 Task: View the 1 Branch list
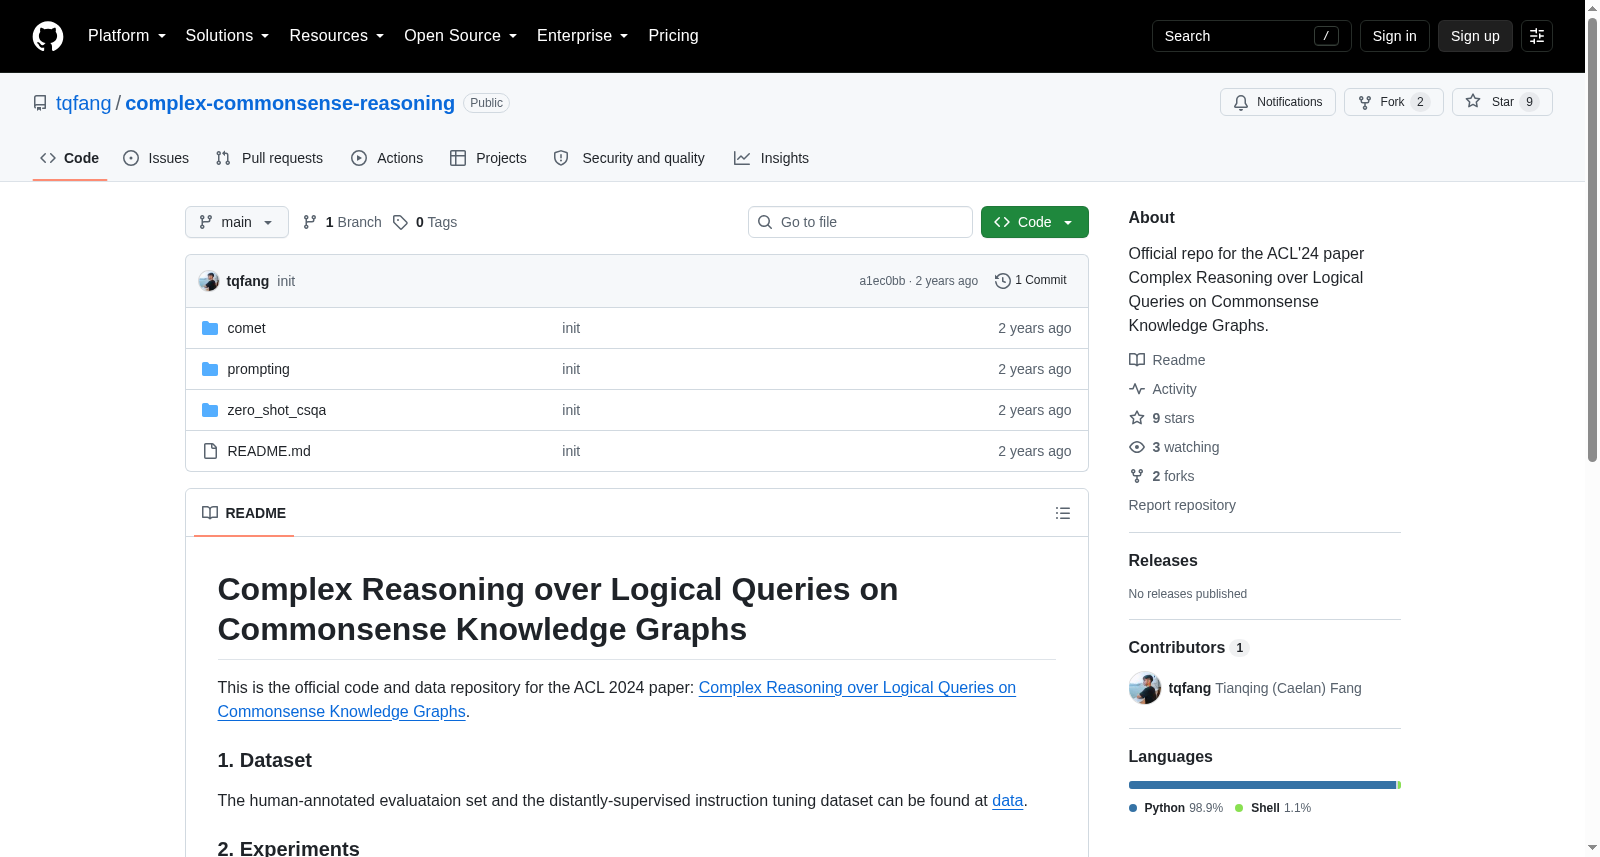pos(342,222)
